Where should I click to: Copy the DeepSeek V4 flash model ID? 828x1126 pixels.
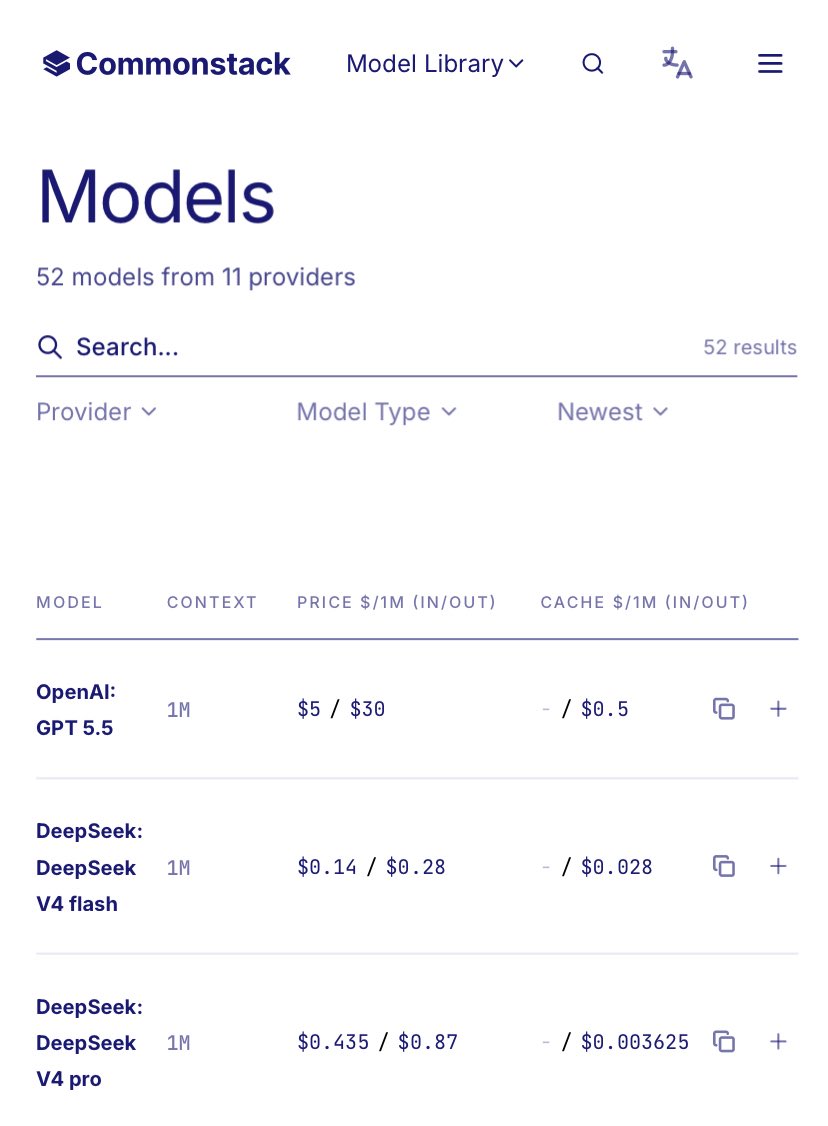[724, 866]
